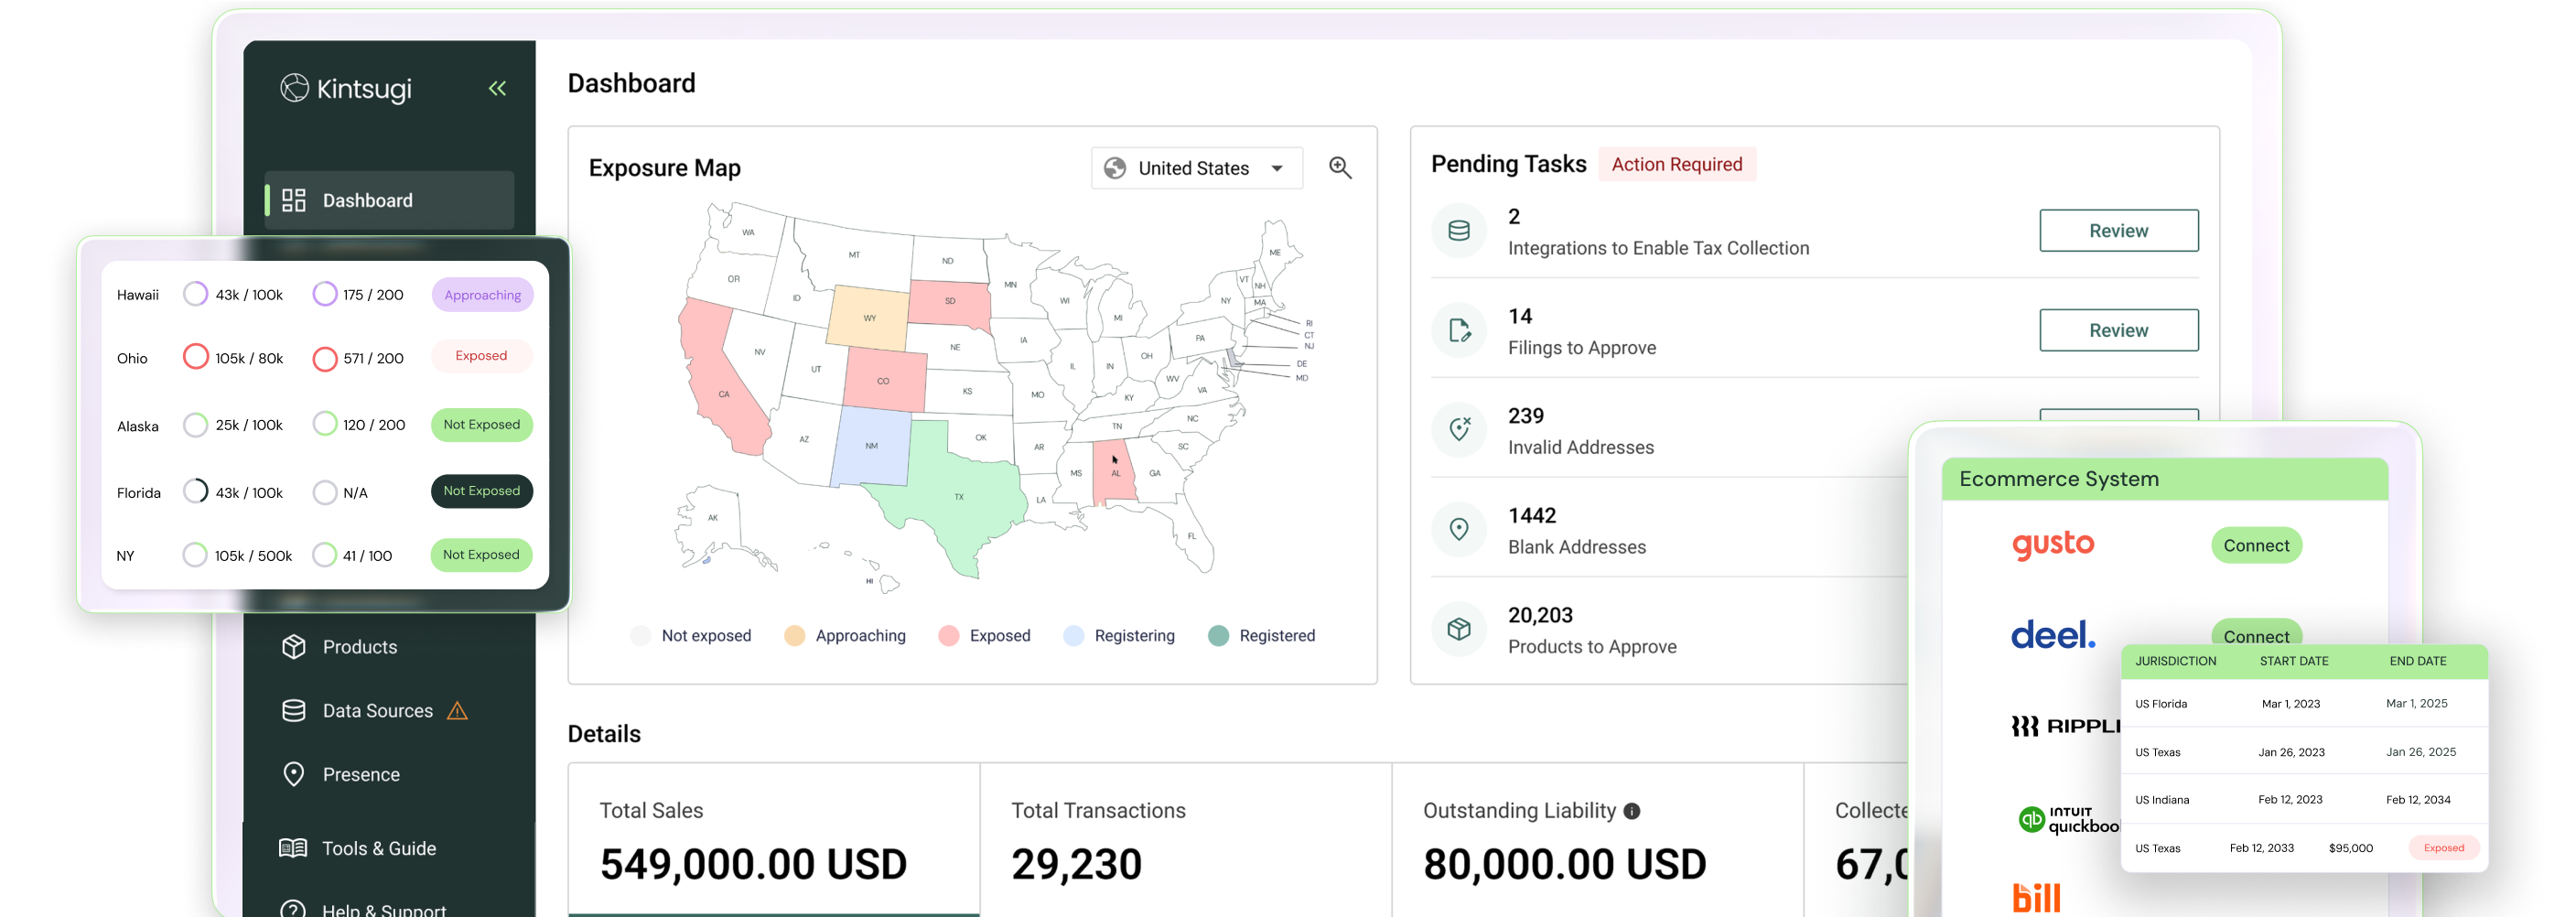Screen dimensions: 2576x917
Task: Review Integrations to Enable Tax Collection
Action: [x=2118, y=231]
